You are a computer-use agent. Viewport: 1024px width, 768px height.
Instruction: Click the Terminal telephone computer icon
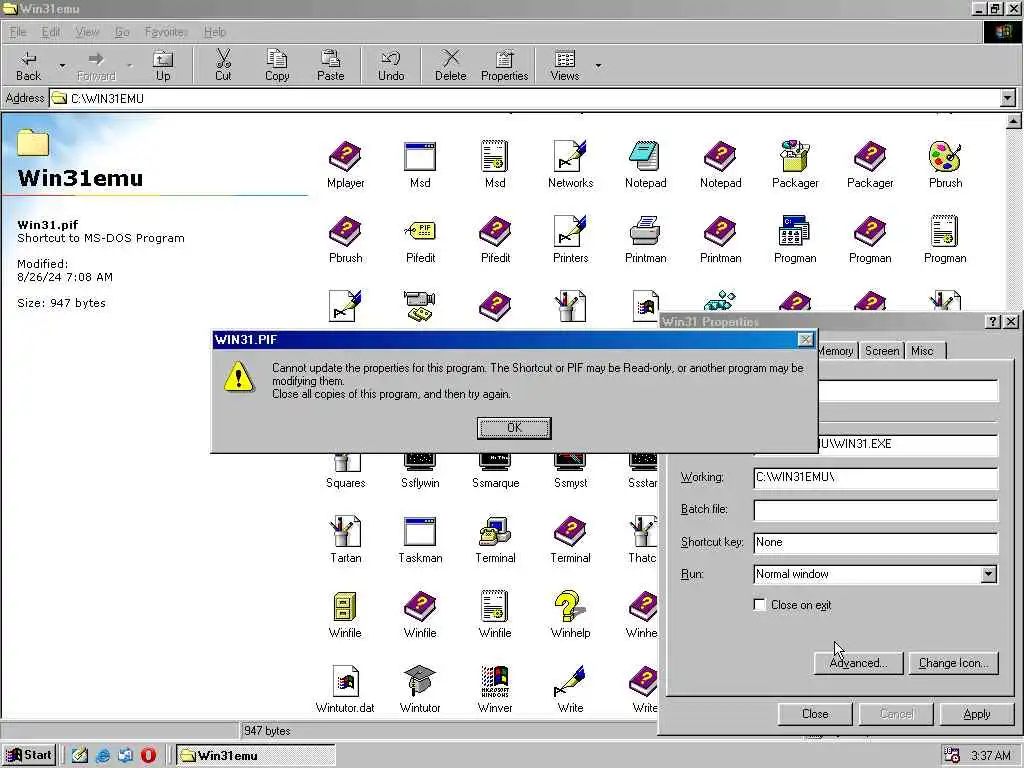point(495,531)
